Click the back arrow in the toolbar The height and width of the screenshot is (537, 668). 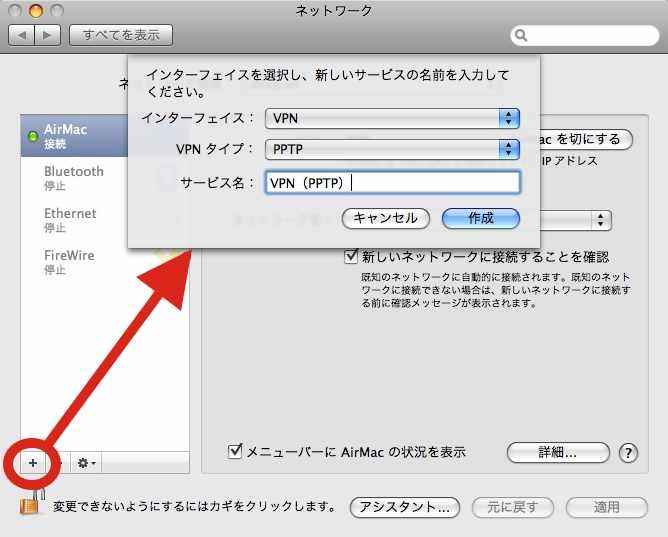[21, 35]
